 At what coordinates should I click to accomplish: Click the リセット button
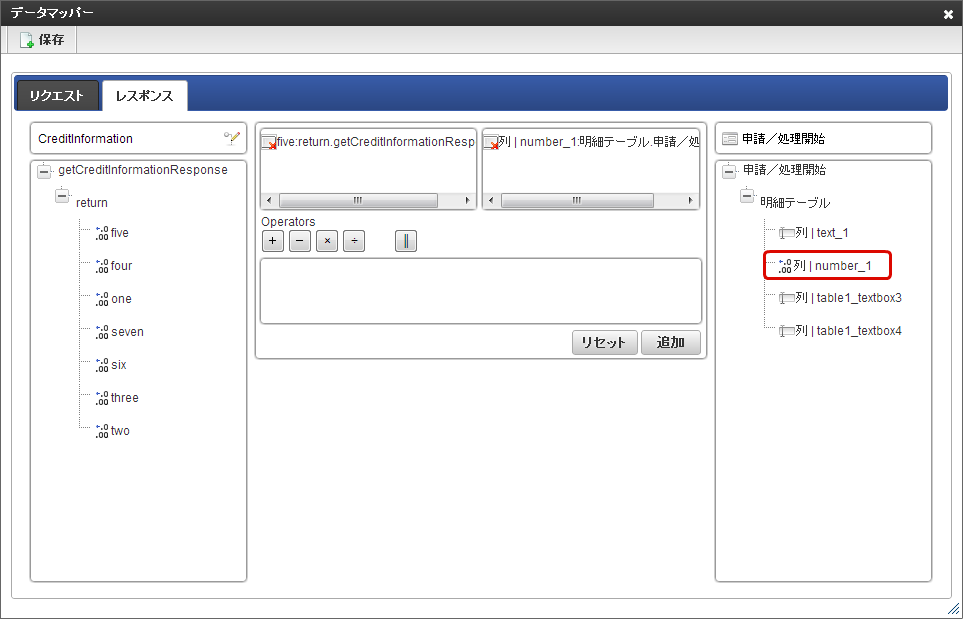[604, 343]
